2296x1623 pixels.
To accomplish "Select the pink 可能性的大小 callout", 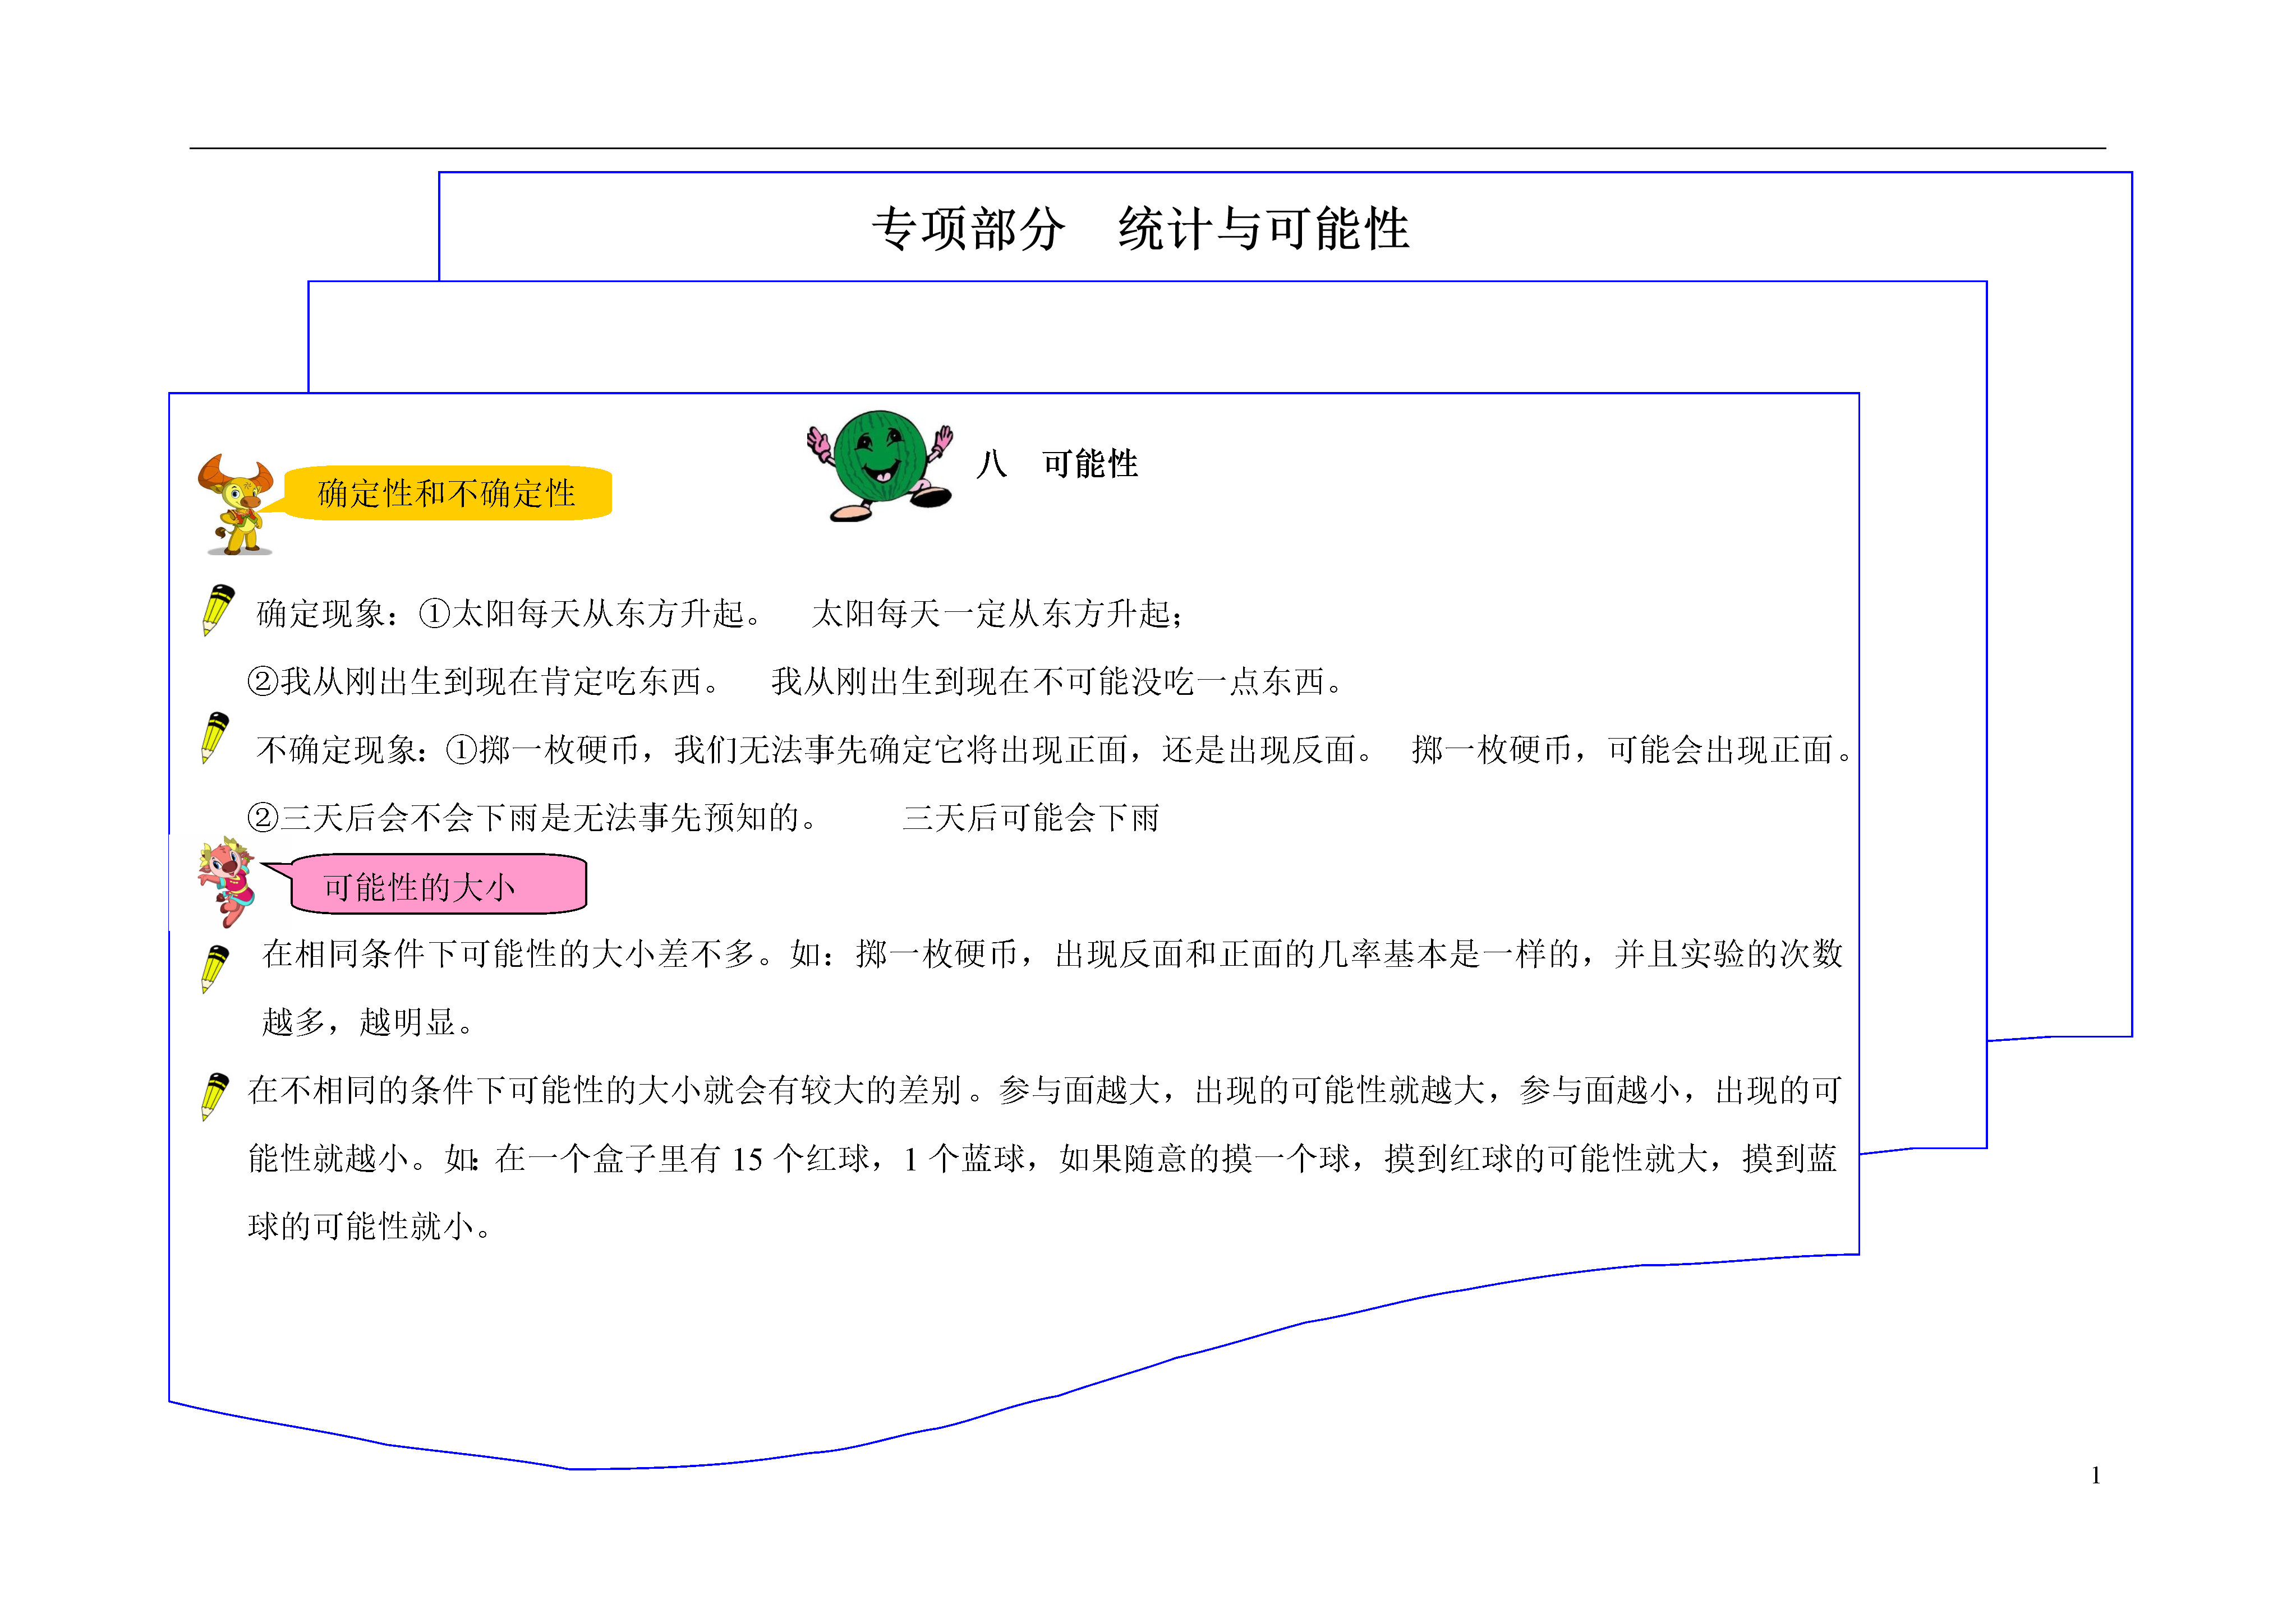I will click(438, 884).
